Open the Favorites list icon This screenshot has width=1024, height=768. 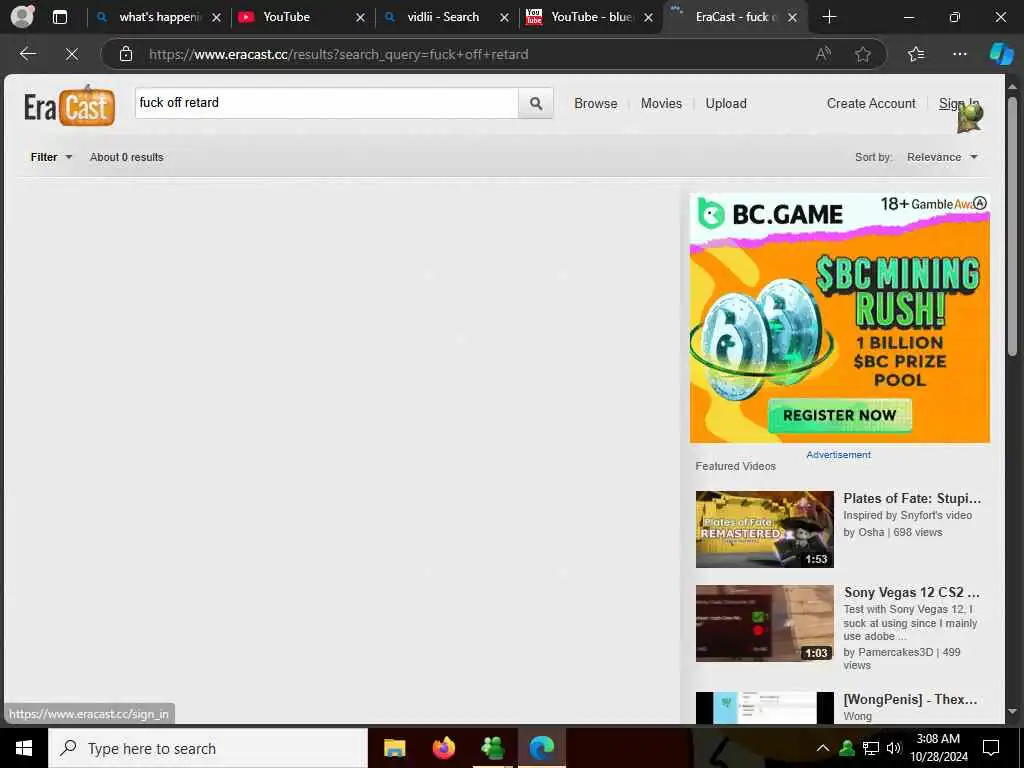(x=916, y=54)
